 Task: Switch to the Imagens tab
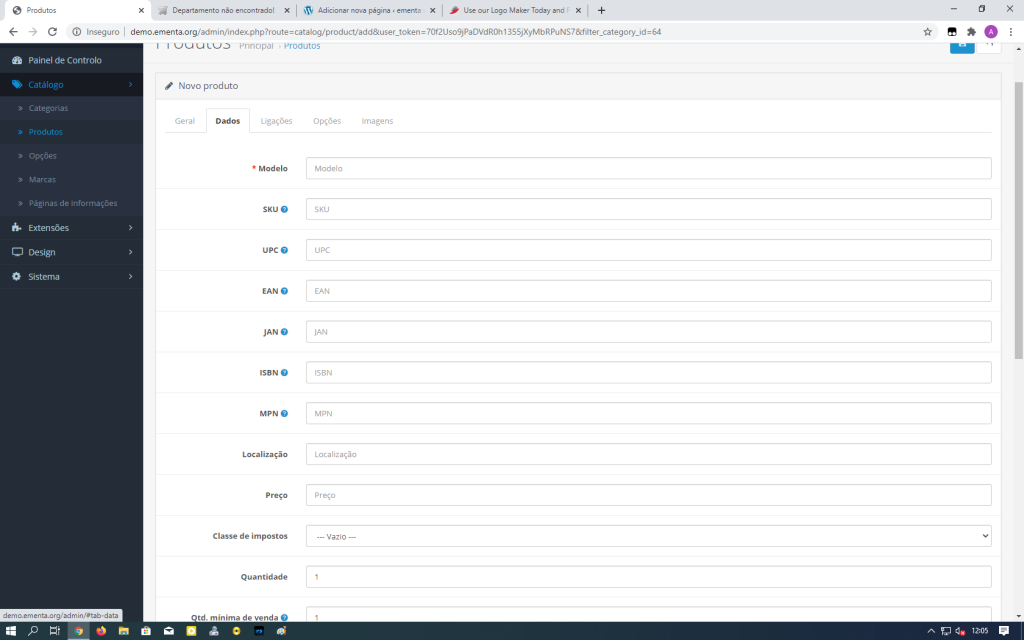point(377,121)
